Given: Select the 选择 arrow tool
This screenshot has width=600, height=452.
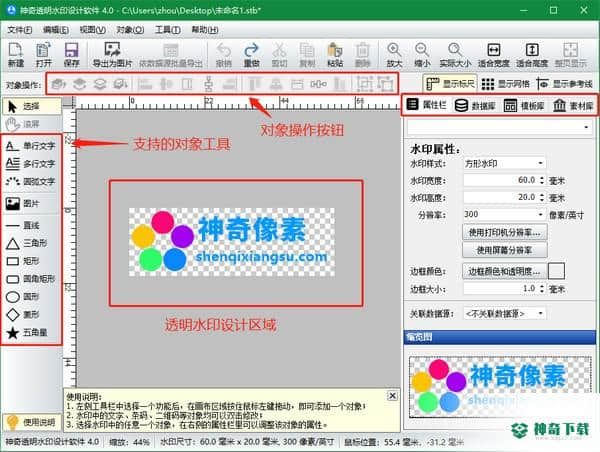Looking at the screenshot, I should [x=32, y=106].
